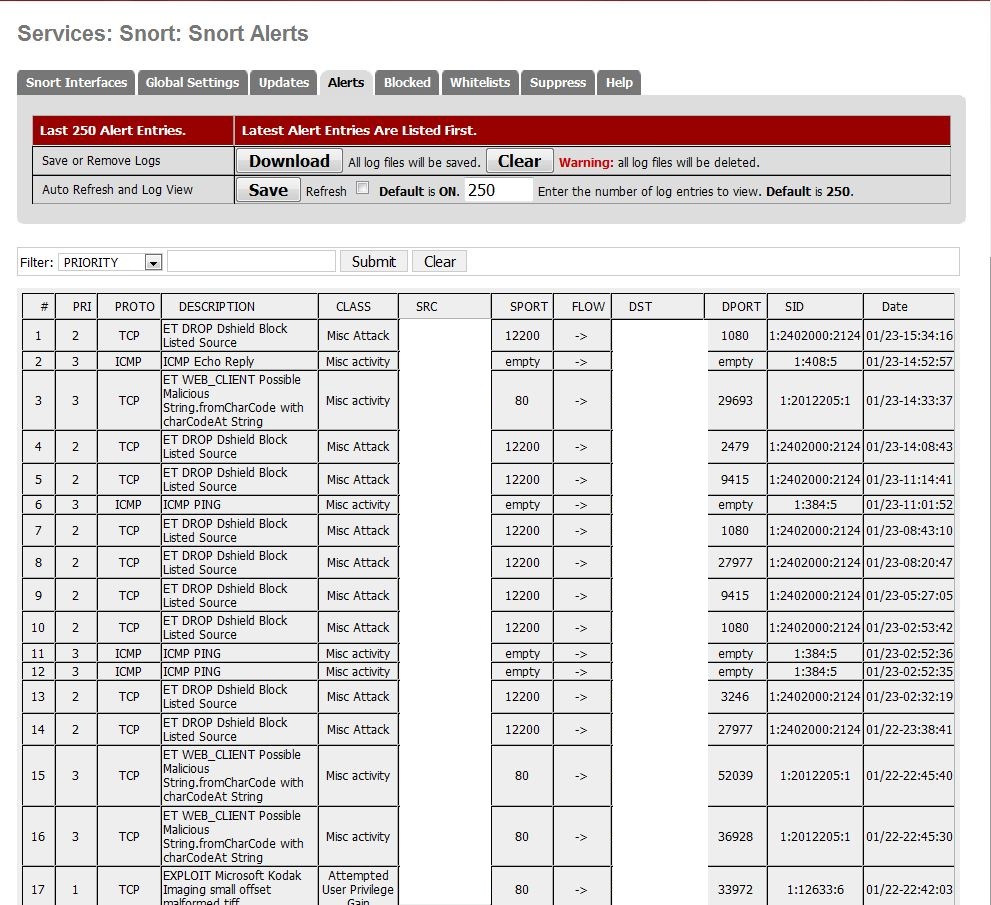Select destination port 2479

735,447
